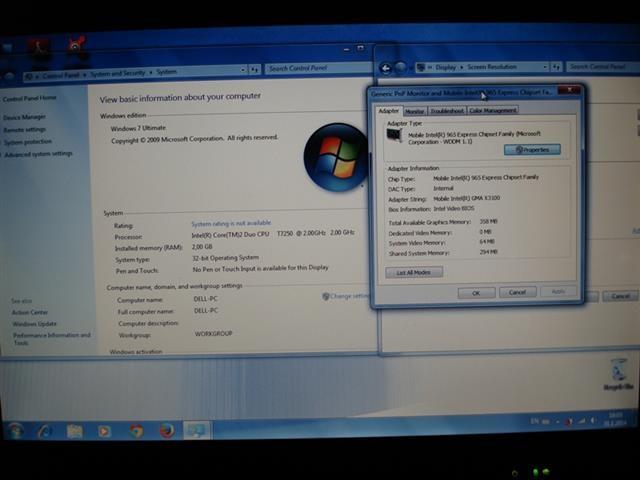640x480 pixels.
Task: Click the adapter card icon in dialog
Action: [x=394, y=136]
